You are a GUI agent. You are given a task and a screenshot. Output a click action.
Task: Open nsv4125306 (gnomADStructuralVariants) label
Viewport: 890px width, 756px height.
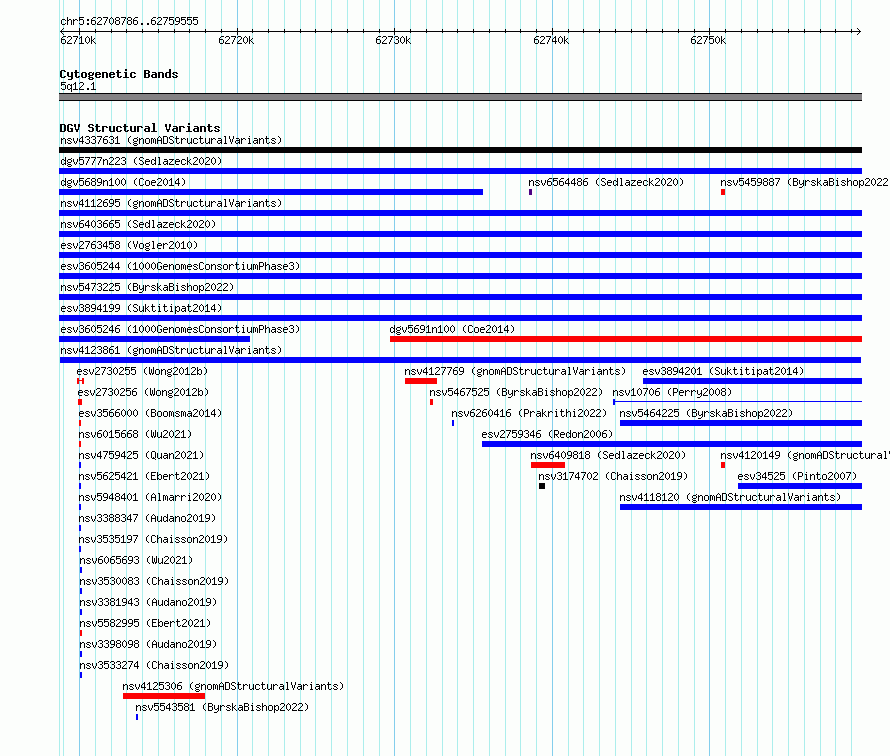tap(233, 686)
